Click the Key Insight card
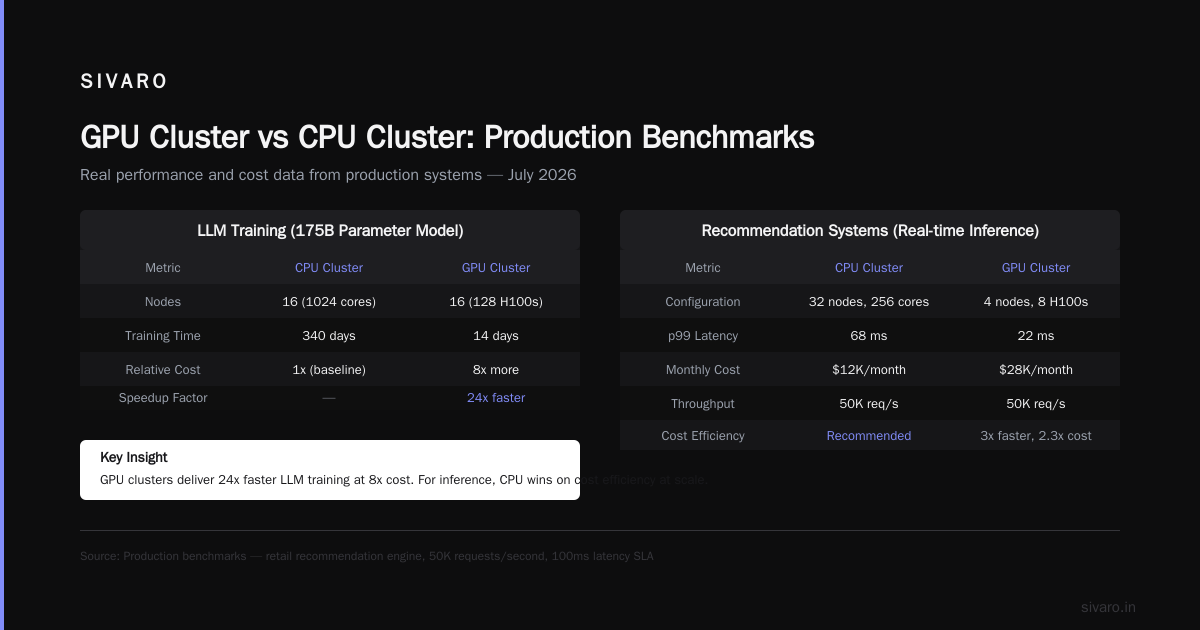 [x=330, y=470]
